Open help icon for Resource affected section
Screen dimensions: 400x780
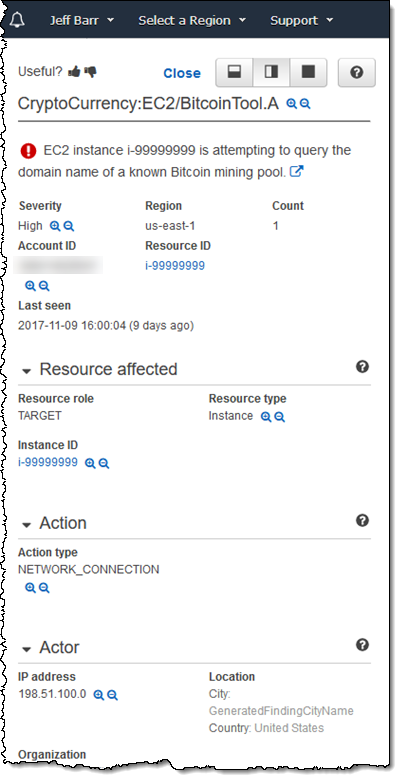click(x=363, y=367)
